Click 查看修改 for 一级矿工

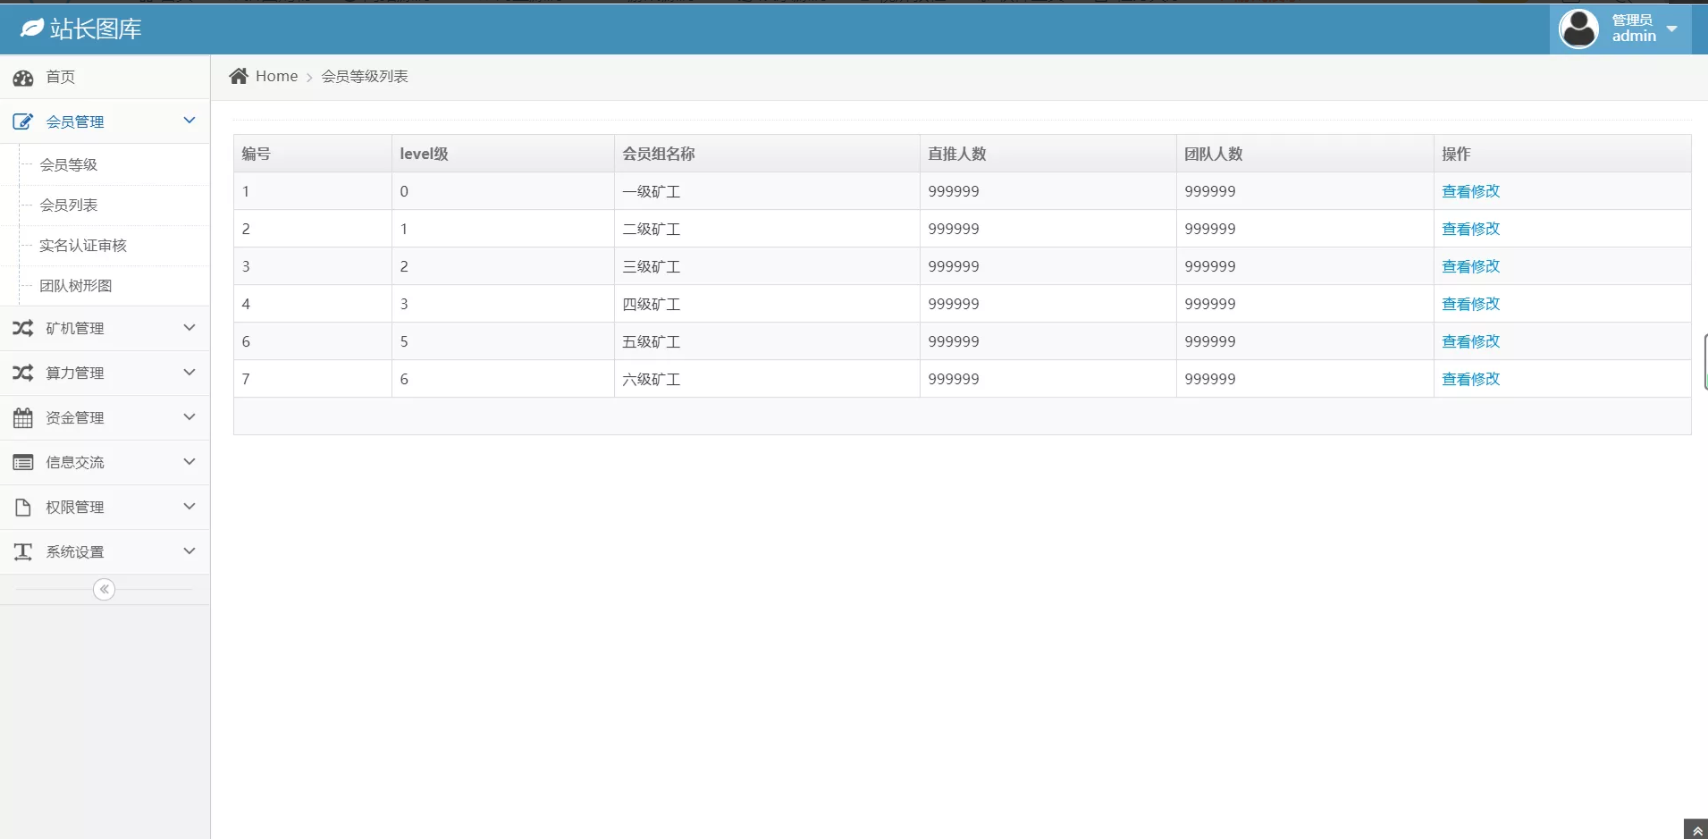coord(1470,191)
